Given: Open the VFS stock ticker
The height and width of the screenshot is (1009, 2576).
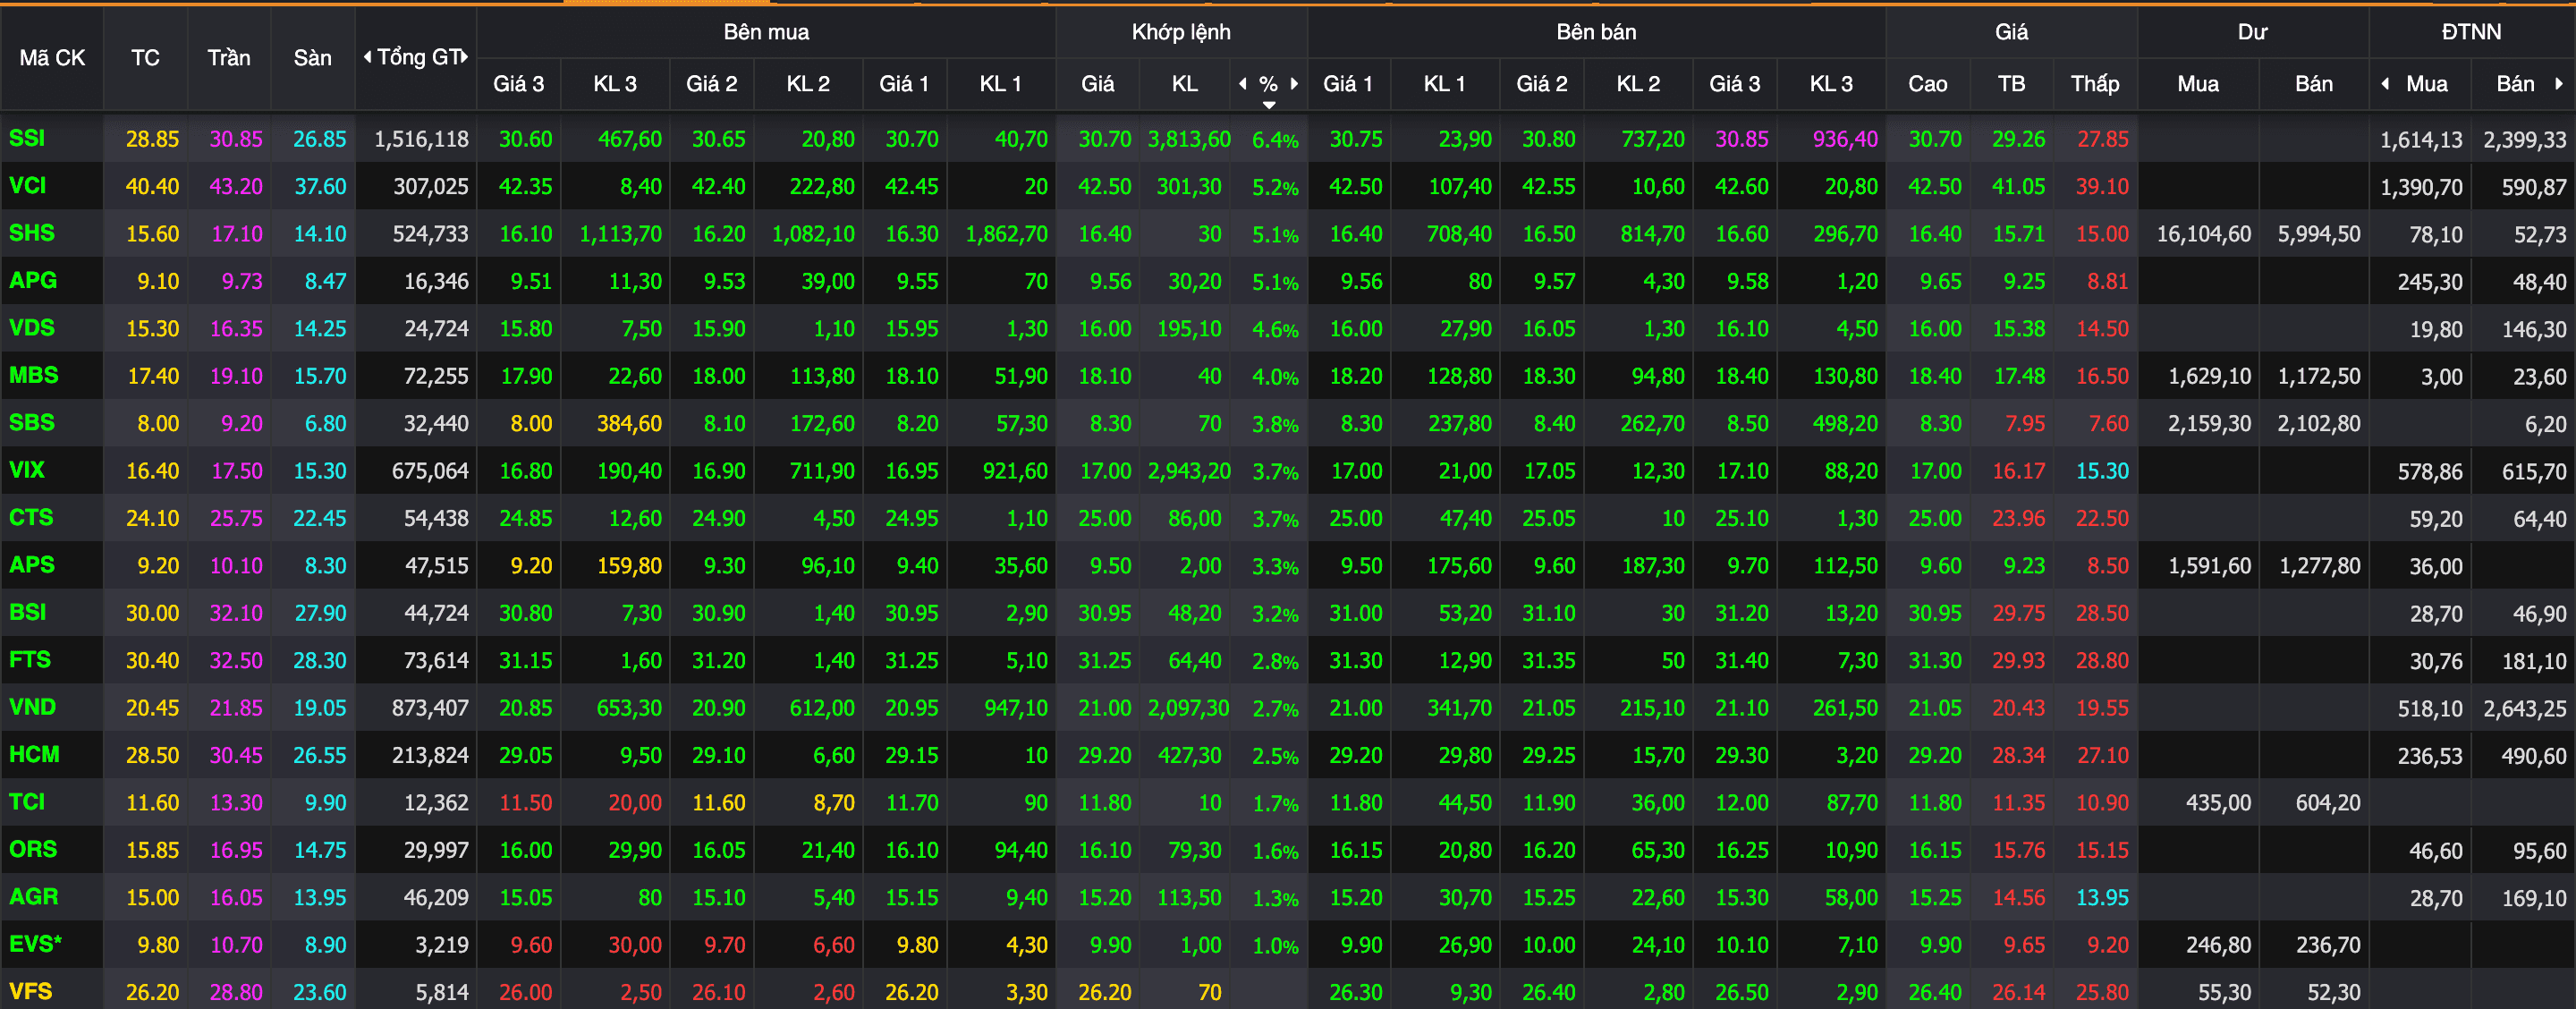Looking at the screenshot, I should [30, 991].
